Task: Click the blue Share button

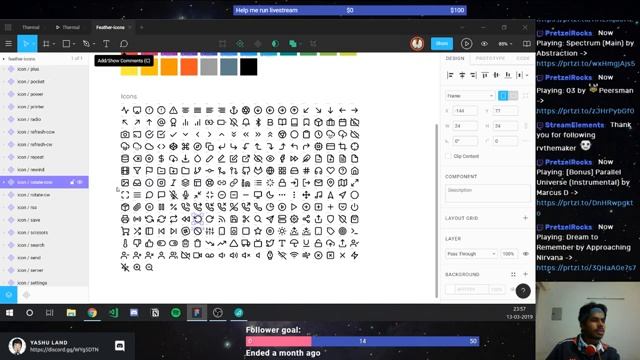Action: tap(442, 44)
